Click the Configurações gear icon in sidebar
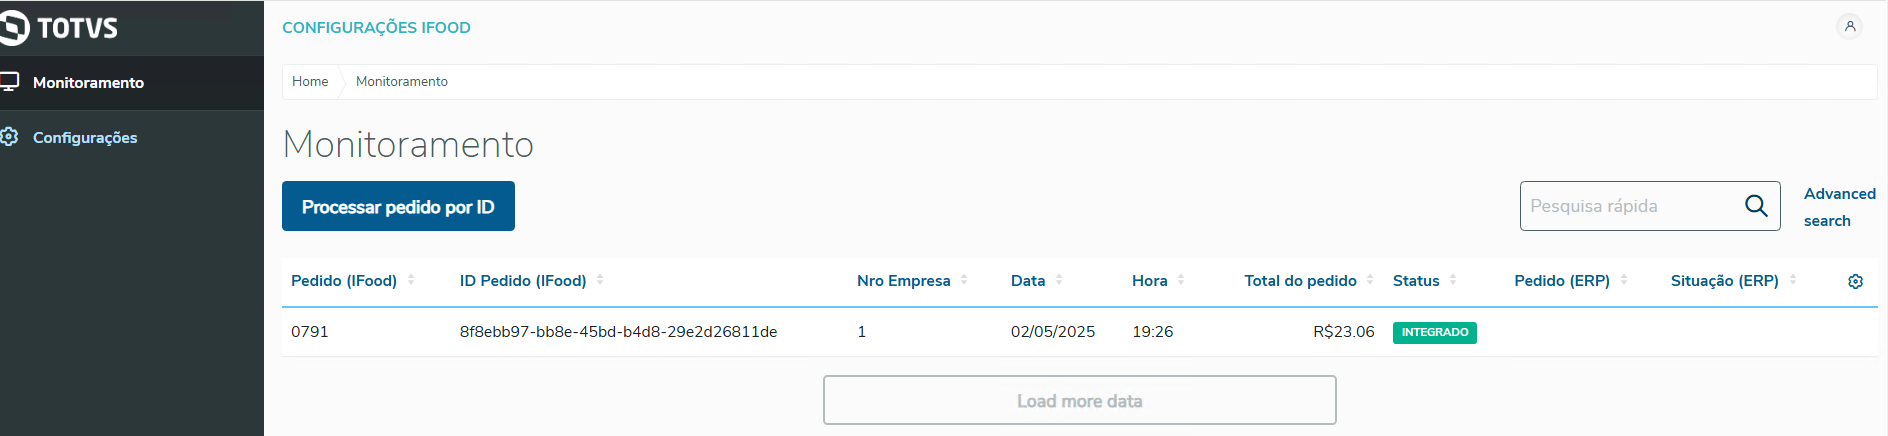 [10, 137]
